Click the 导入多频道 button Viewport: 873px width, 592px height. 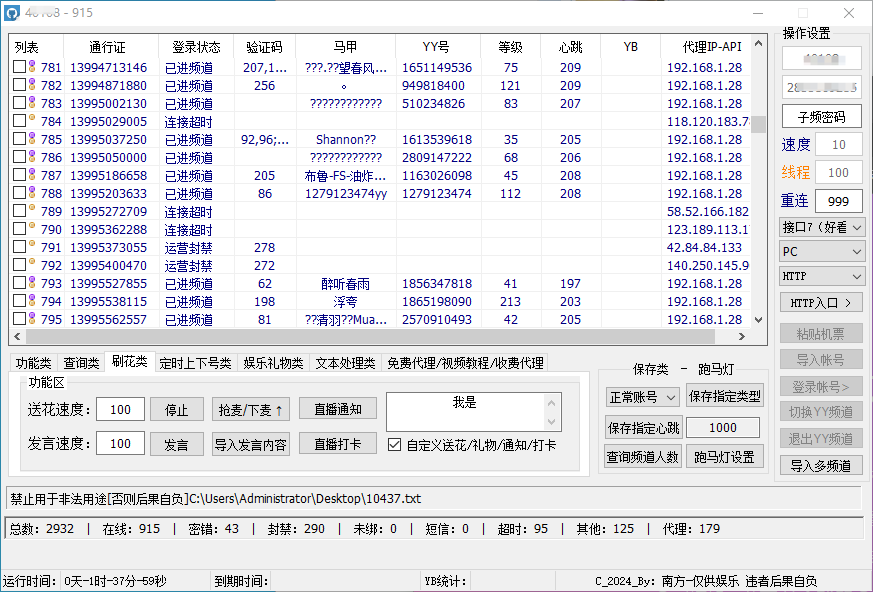pos(821,465)
